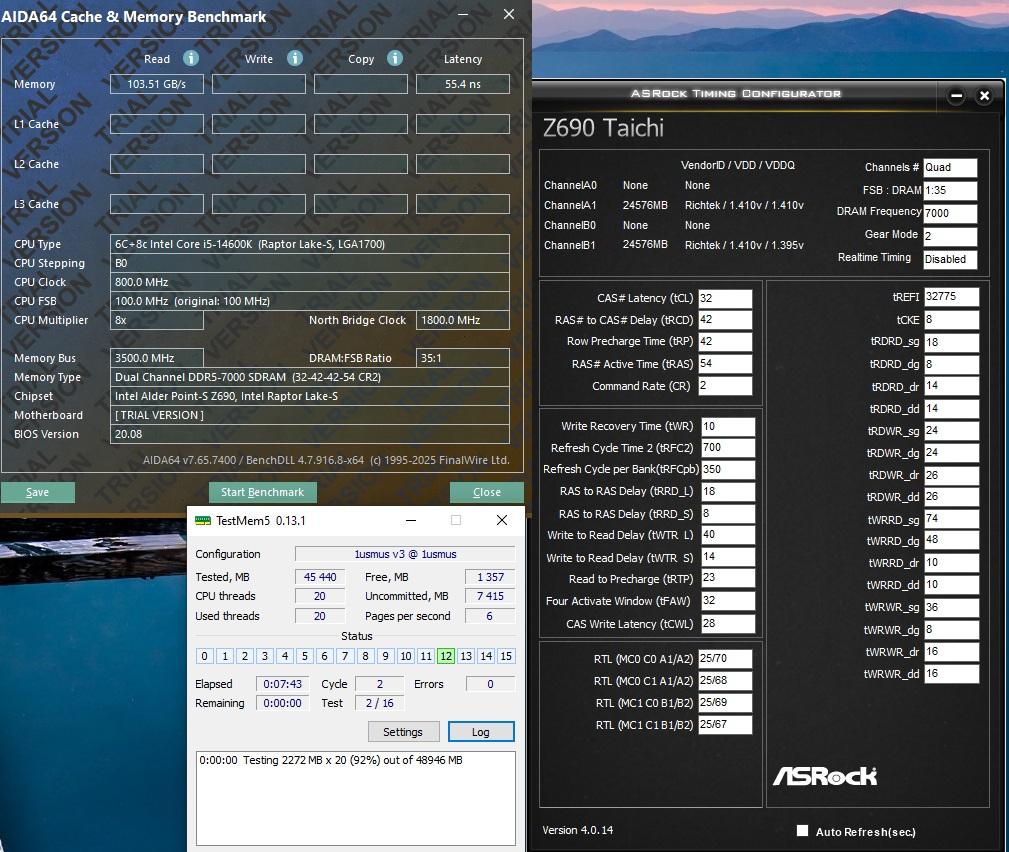Enable the Auto Refresh(sec.) checkbox
The image size is (1009, 852).
802,831
